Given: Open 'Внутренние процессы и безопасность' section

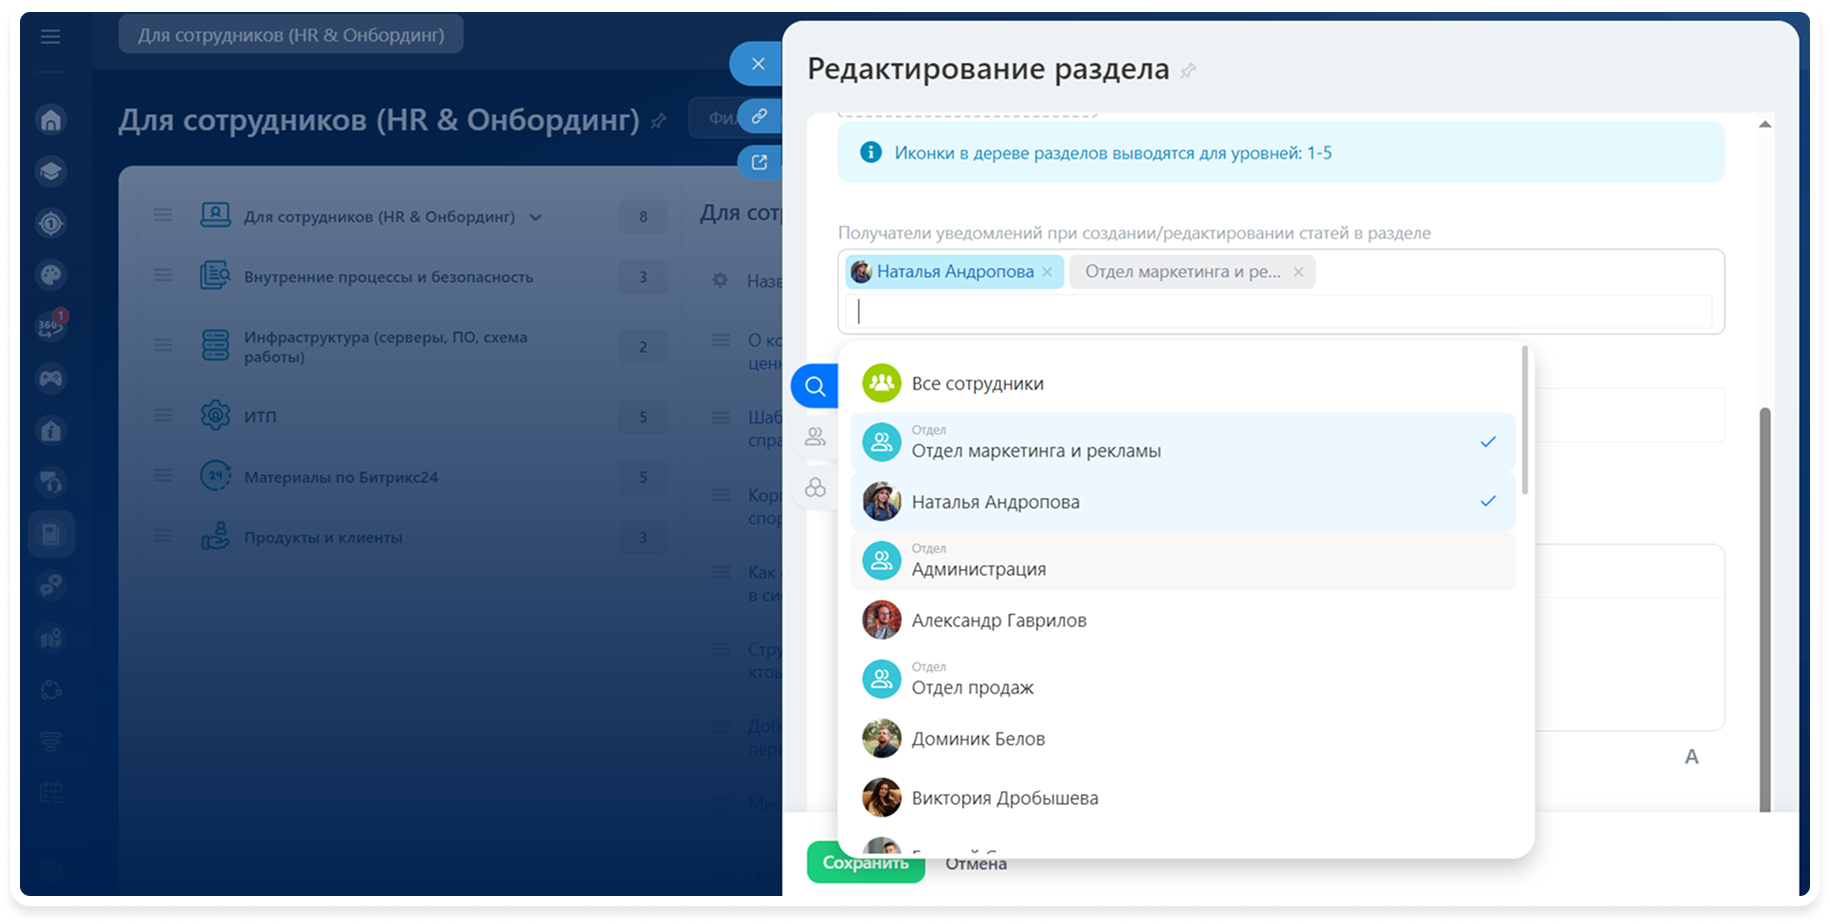Looking at the screenshot, I should 388,277.
